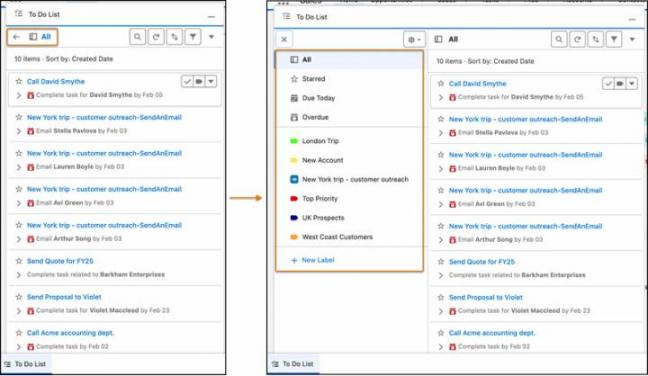Select Starred in the label list
The width and height of the screenshot is (648, 376).
[x=350, y=79]
